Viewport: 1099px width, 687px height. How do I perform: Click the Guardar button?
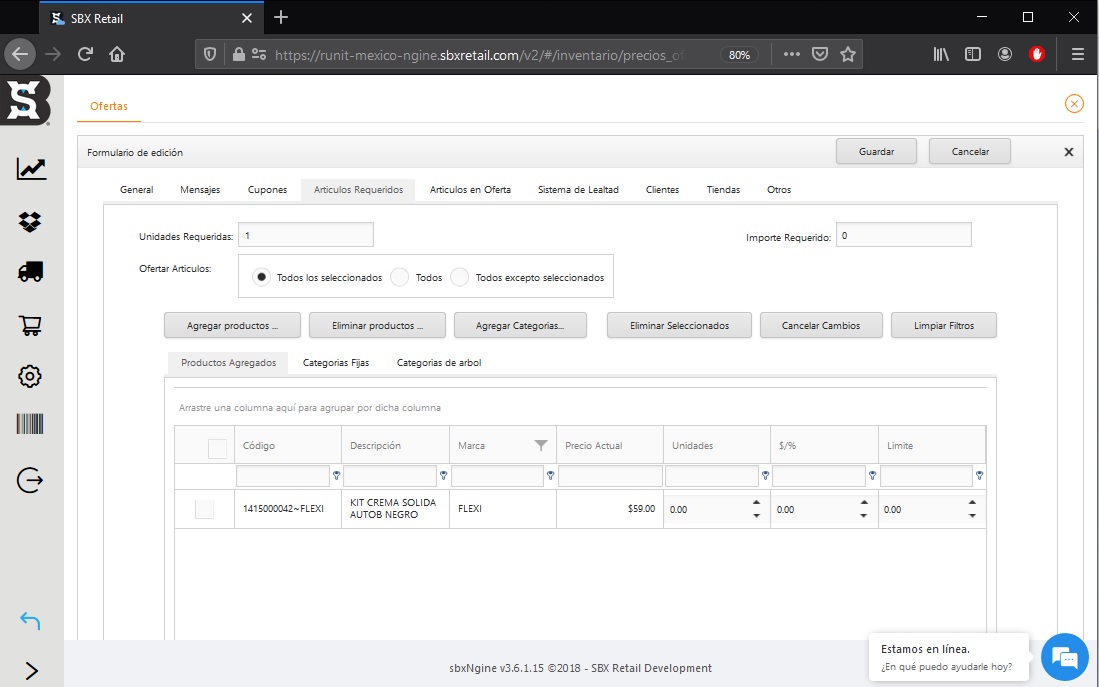876,151
